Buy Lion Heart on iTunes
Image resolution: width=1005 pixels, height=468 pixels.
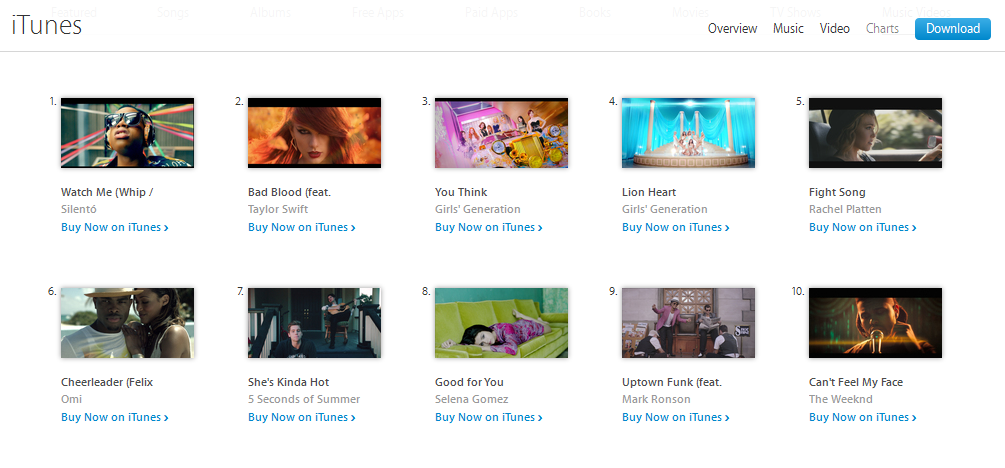click(676, 227)
